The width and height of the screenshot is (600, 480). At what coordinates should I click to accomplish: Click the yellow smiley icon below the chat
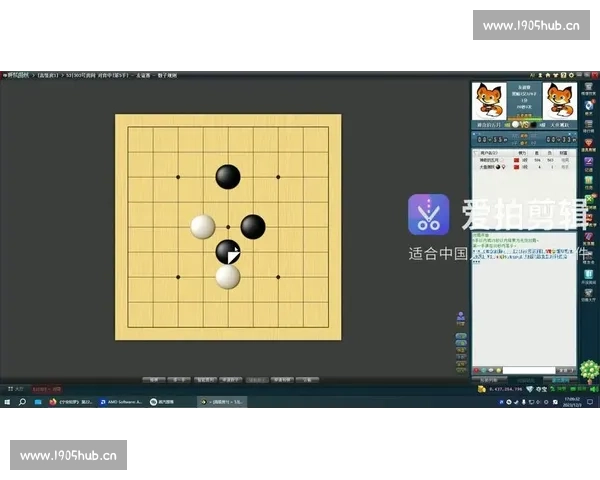click(x=499, y=370)
